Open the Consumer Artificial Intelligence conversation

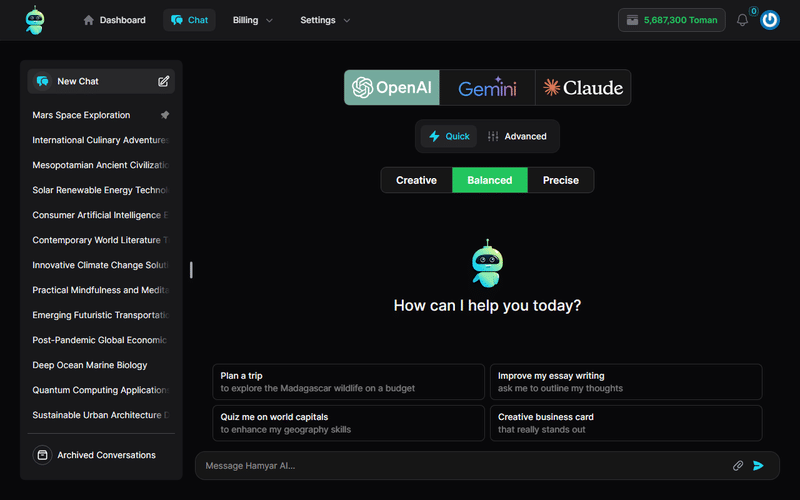coord(101,215)
